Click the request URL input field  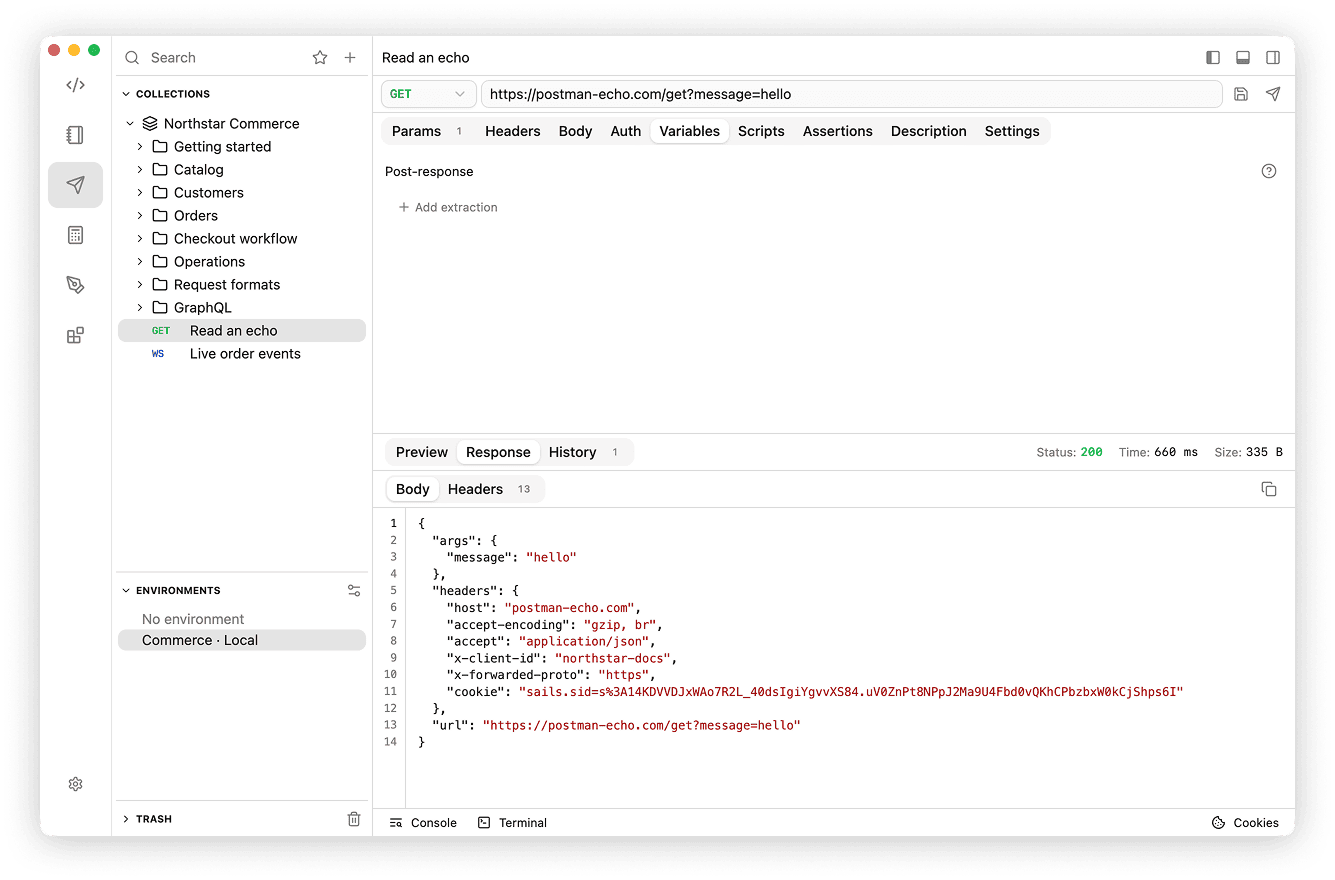[852, 94]
